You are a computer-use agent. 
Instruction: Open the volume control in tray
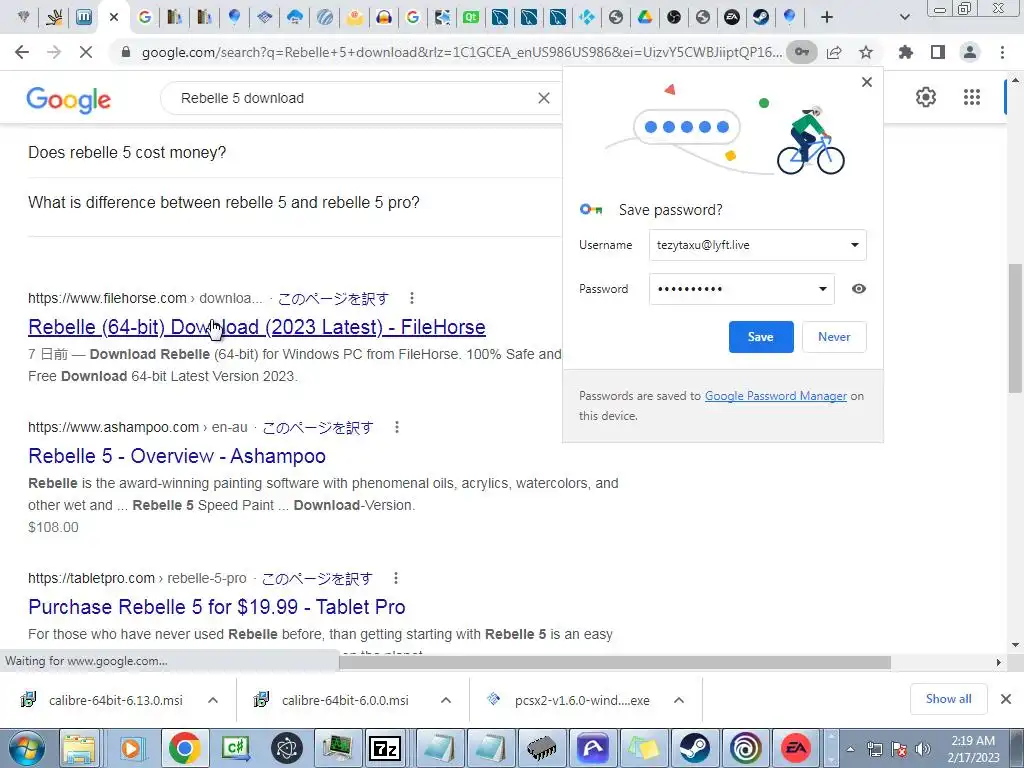pos(922,749)
